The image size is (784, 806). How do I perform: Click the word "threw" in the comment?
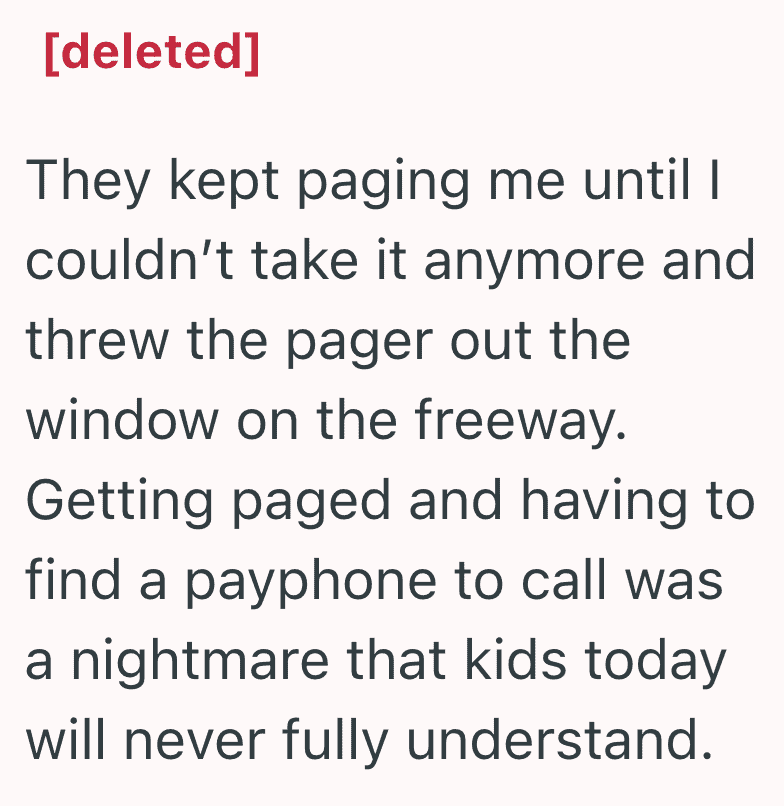point(97,340)
